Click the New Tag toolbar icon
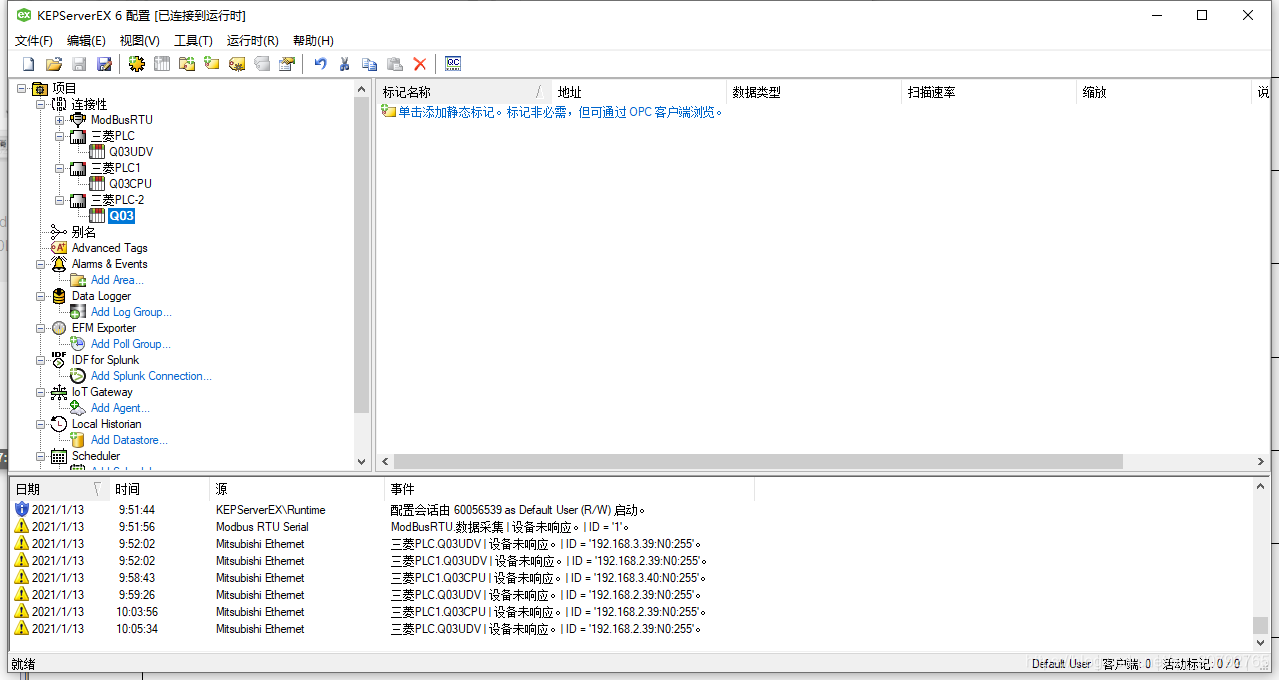 [212, 64]
